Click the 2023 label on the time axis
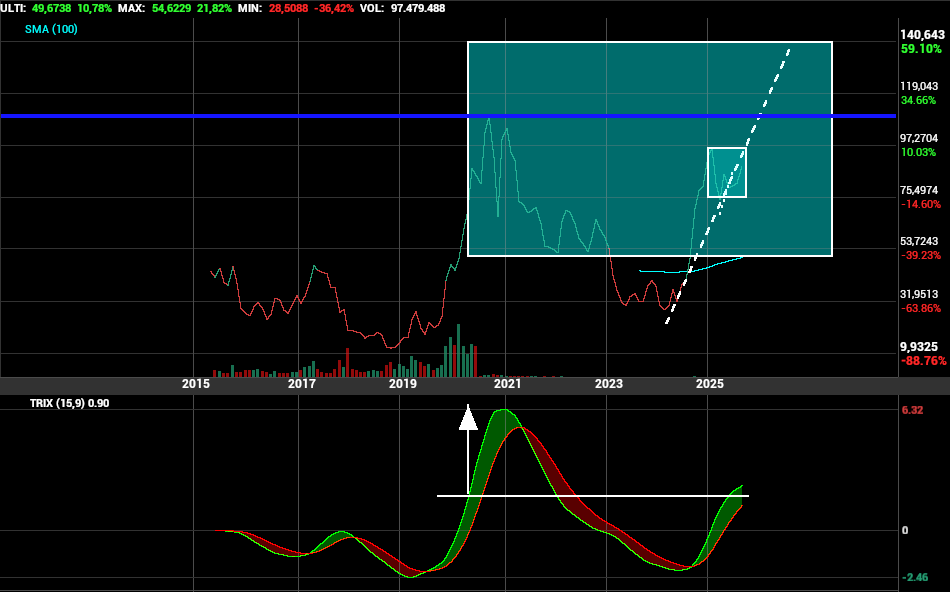This screenshot has width=950, height=592. click(x=609, y=384)
